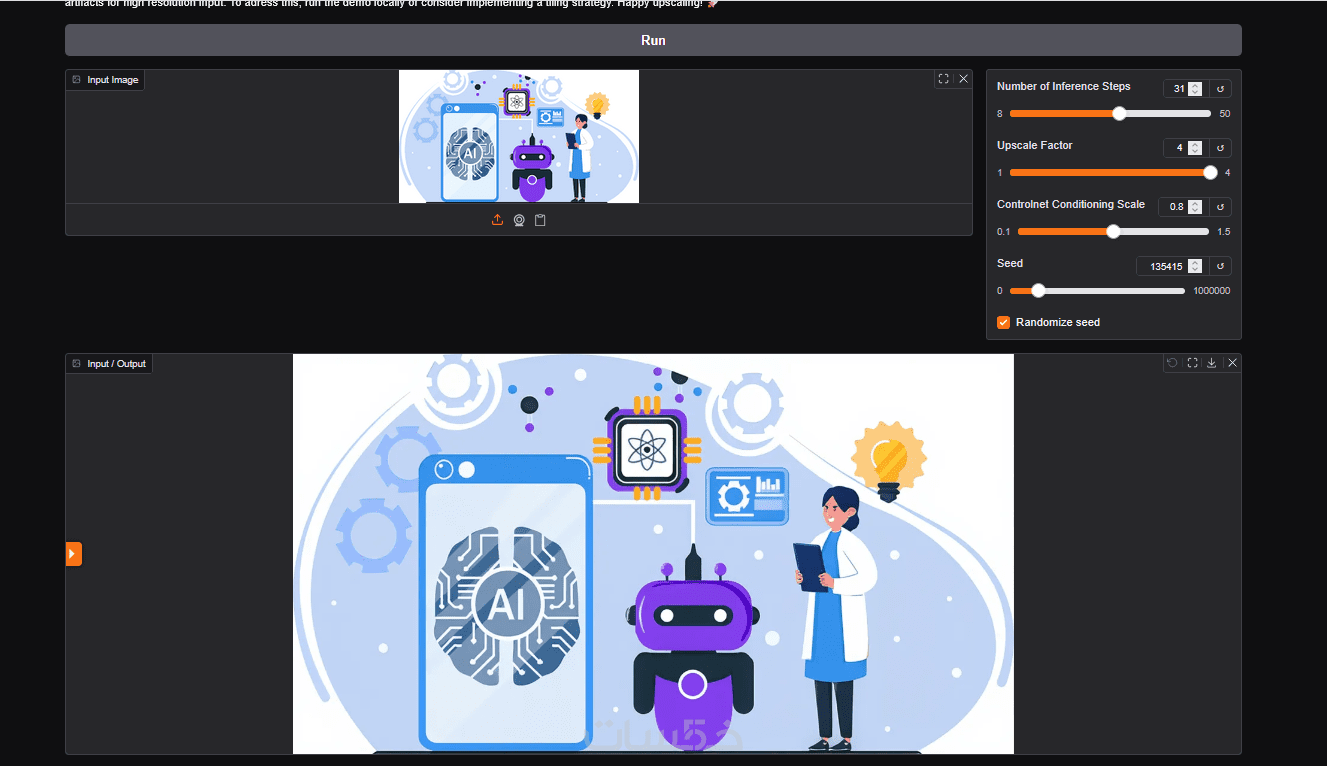
Task: Uncheck the Randomize seed checkbox
Action: (x=1004, y=322)
